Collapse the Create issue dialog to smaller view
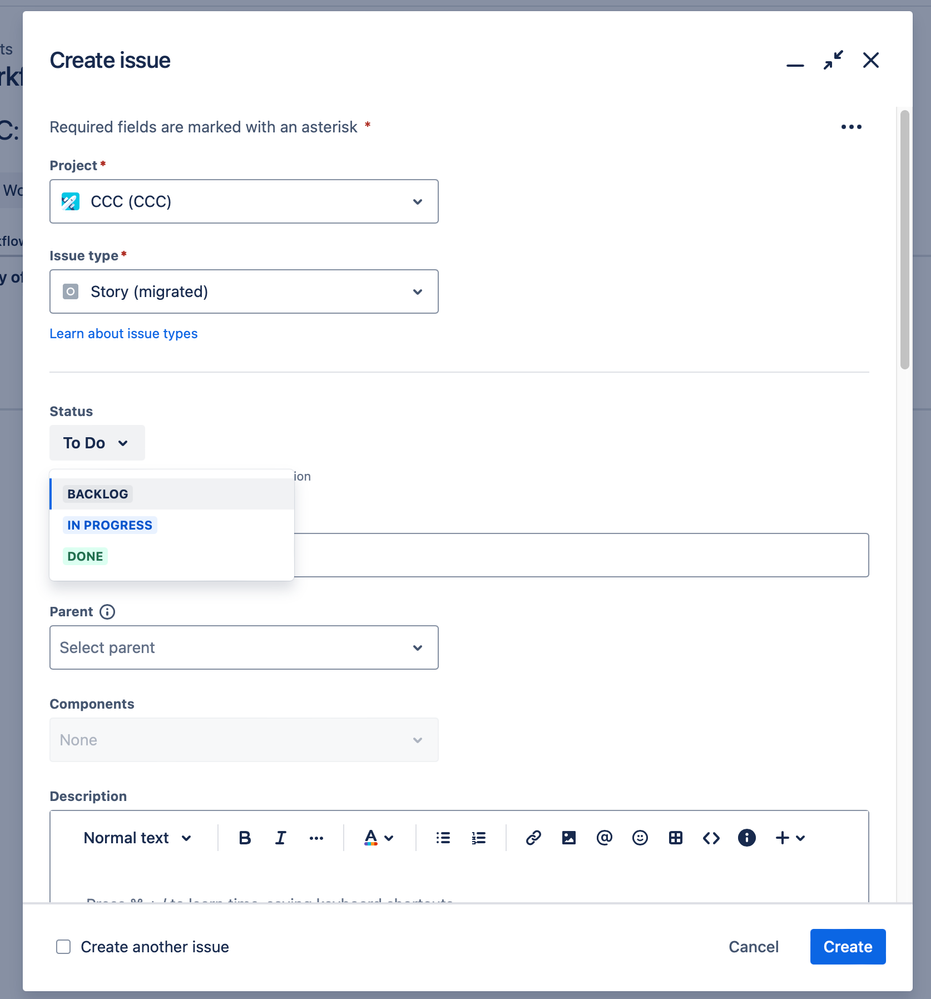Image resolution: width=931 pixels, height=999 pixels. pyautogui.click(x=833, y=61)
